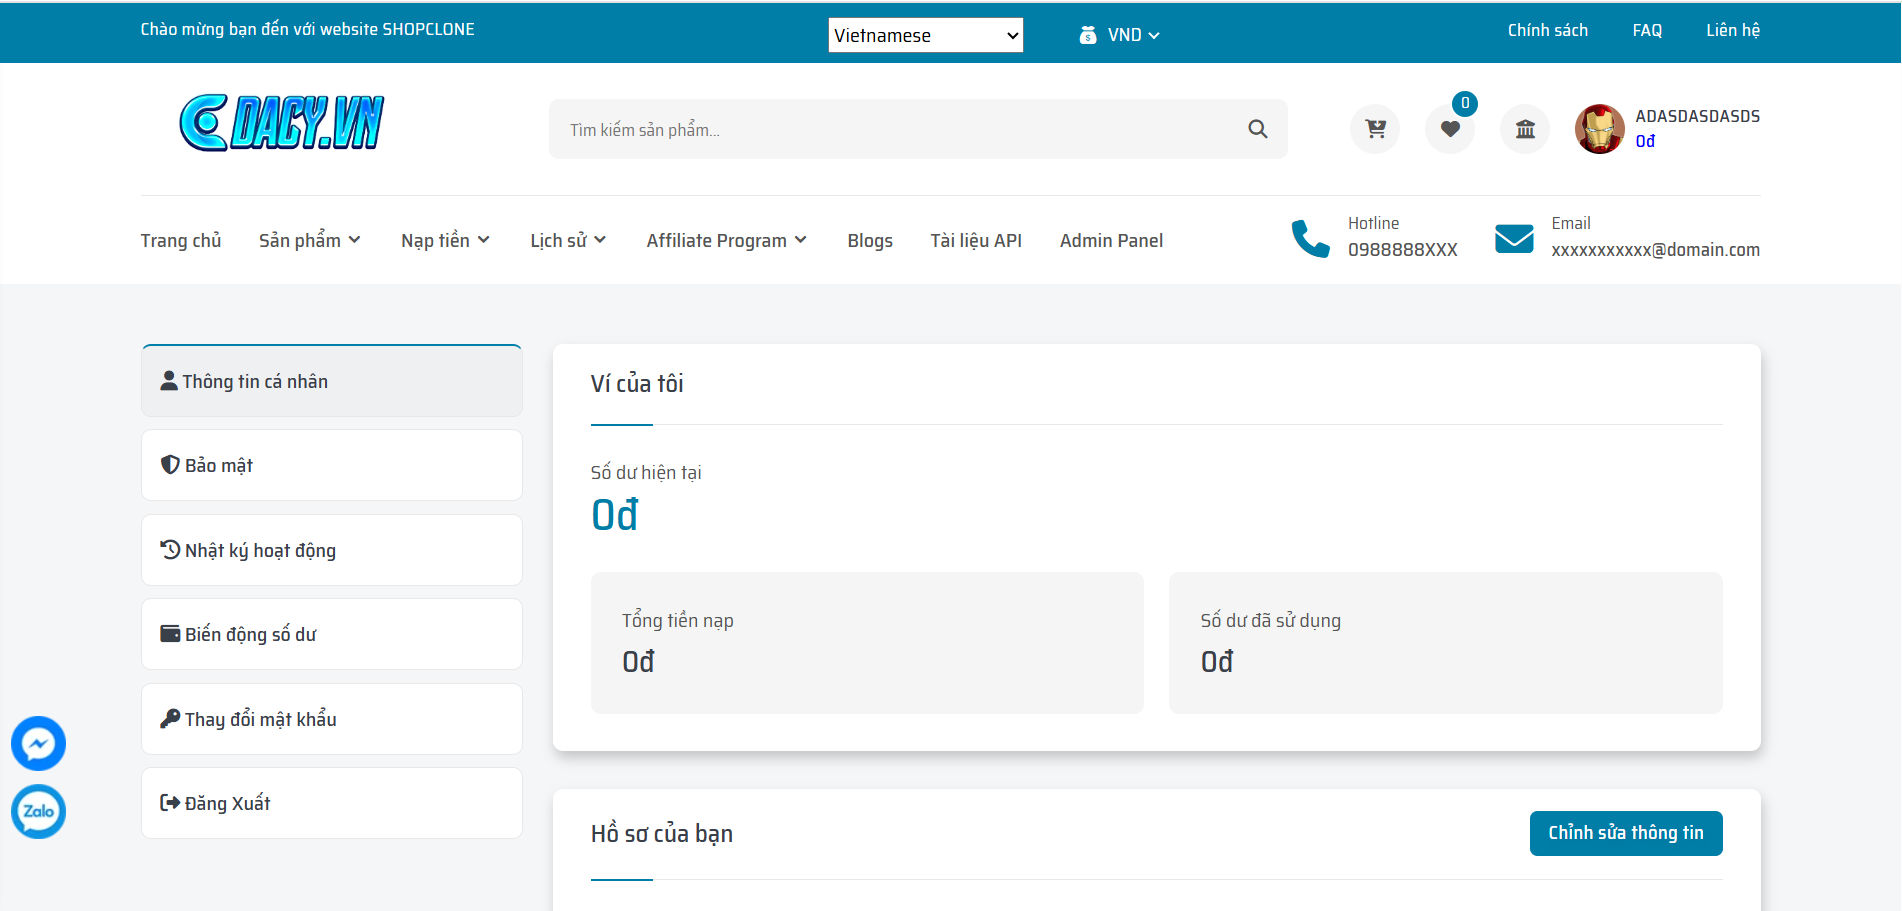Expand the VND currency selector

point(1121,35)
